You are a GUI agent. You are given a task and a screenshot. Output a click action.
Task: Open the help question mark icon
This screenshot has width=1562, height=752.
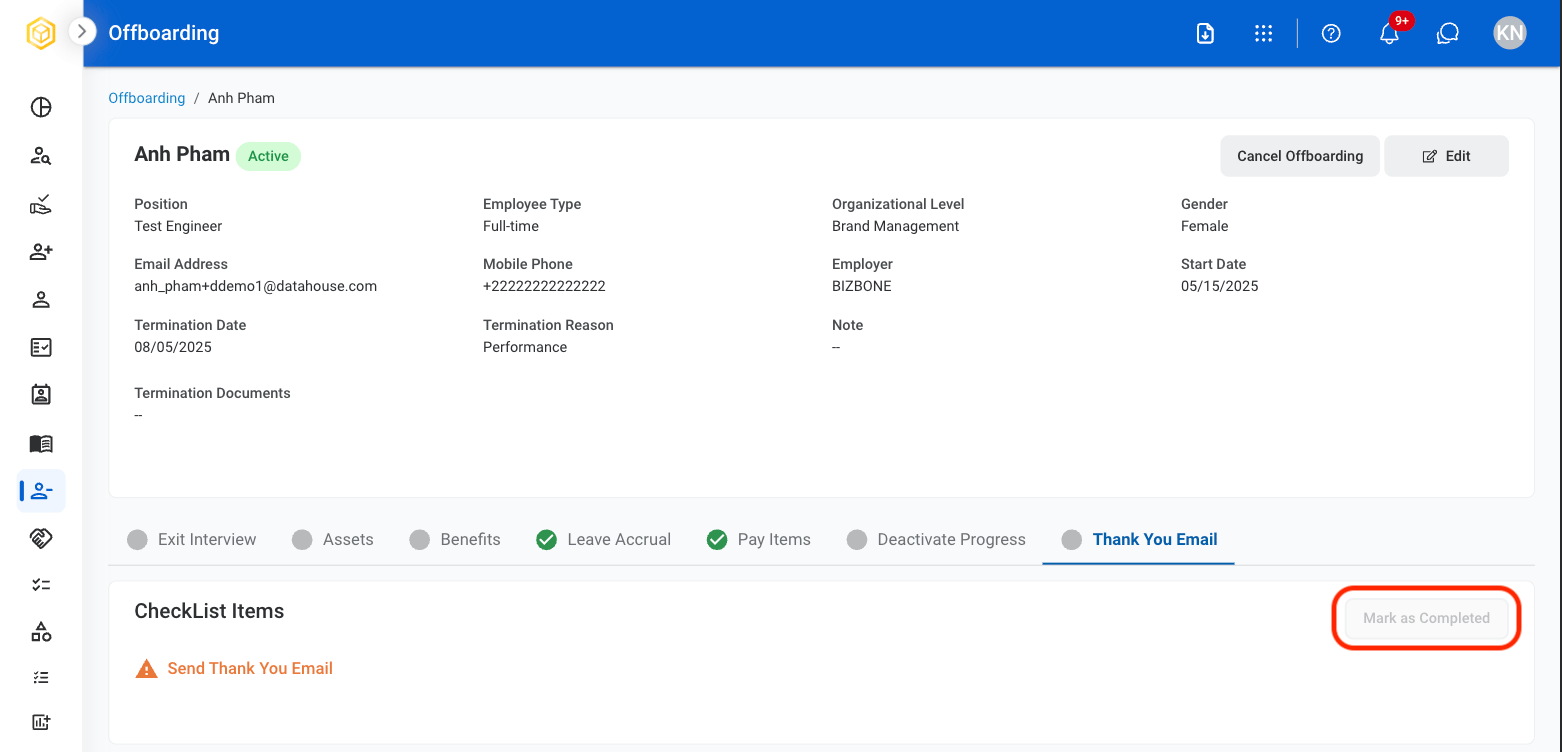click(1331, 33)
